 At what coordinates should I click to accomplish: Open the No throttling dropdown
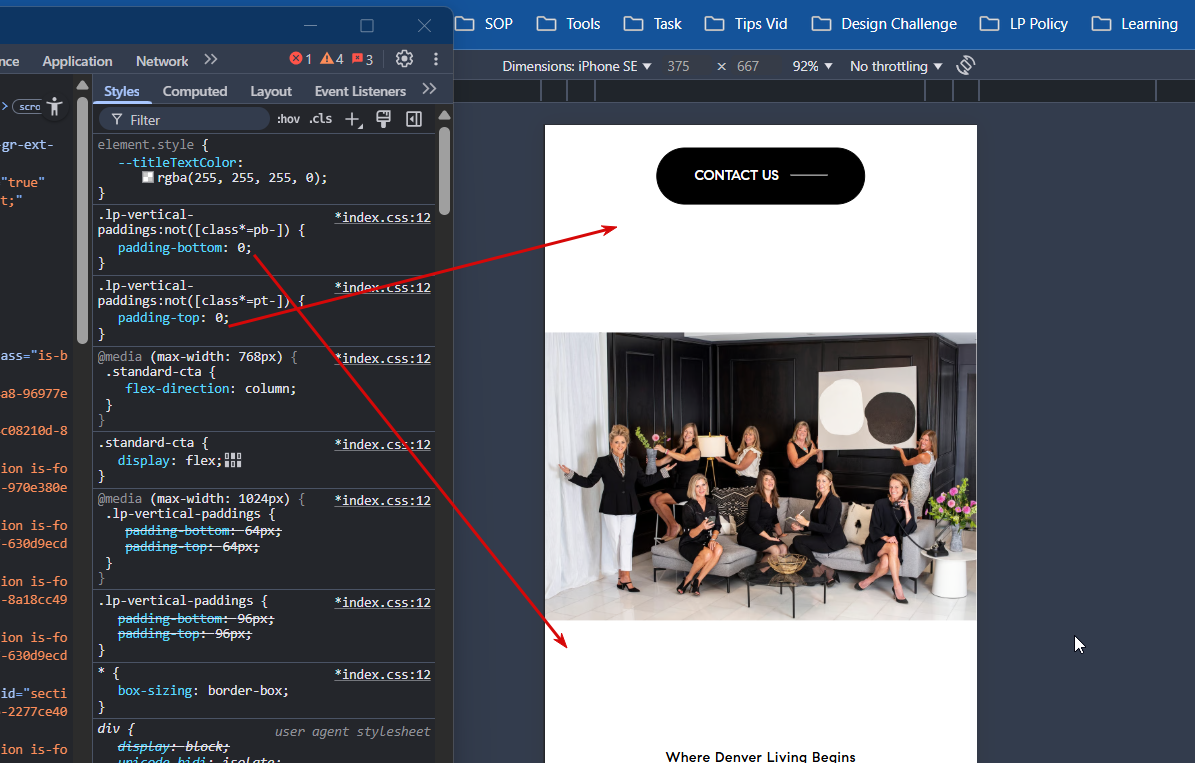click(x=896, y=66)
